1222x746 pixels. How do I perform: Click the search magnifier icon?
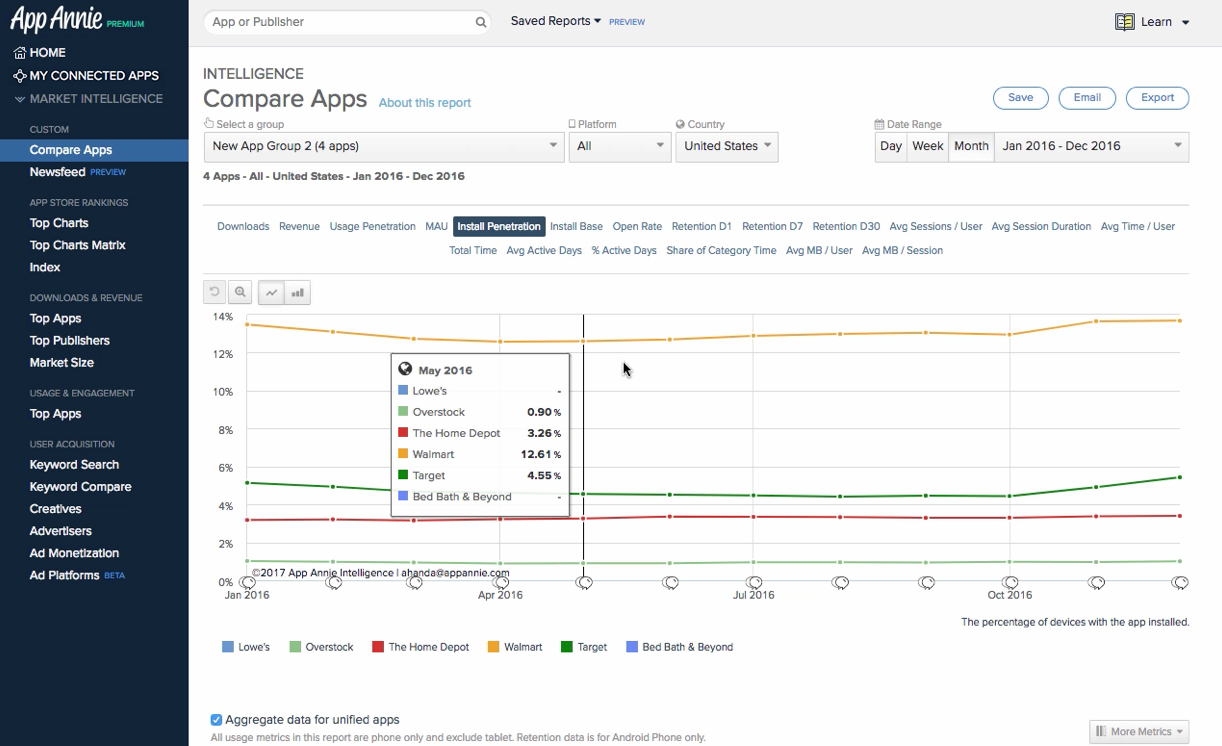coord(480,22)
